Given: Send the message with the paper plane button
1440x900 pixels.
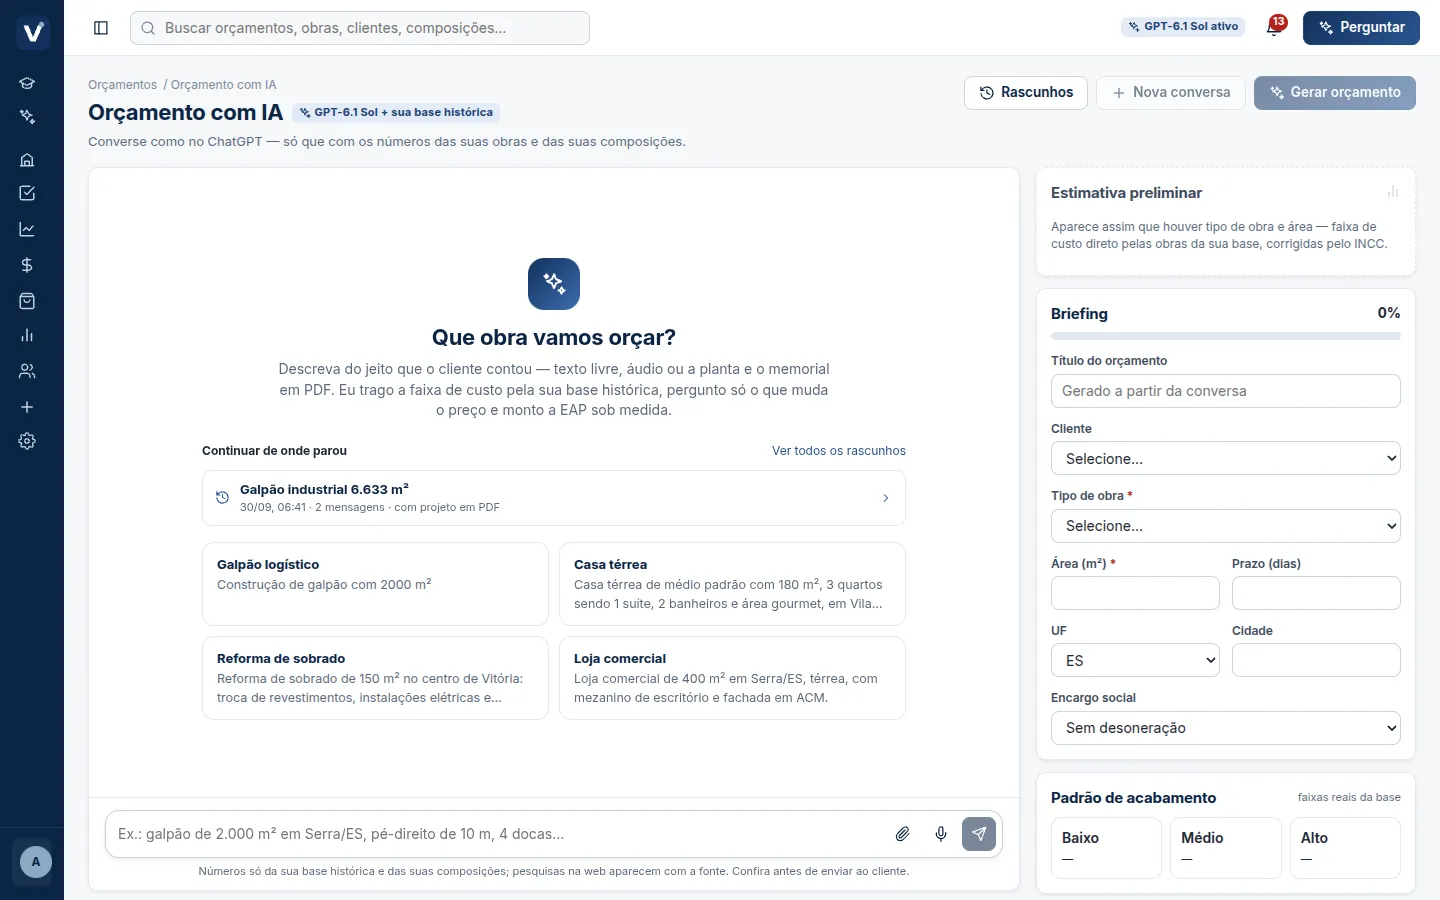Looking at the screenshot, I should point(979,834).
